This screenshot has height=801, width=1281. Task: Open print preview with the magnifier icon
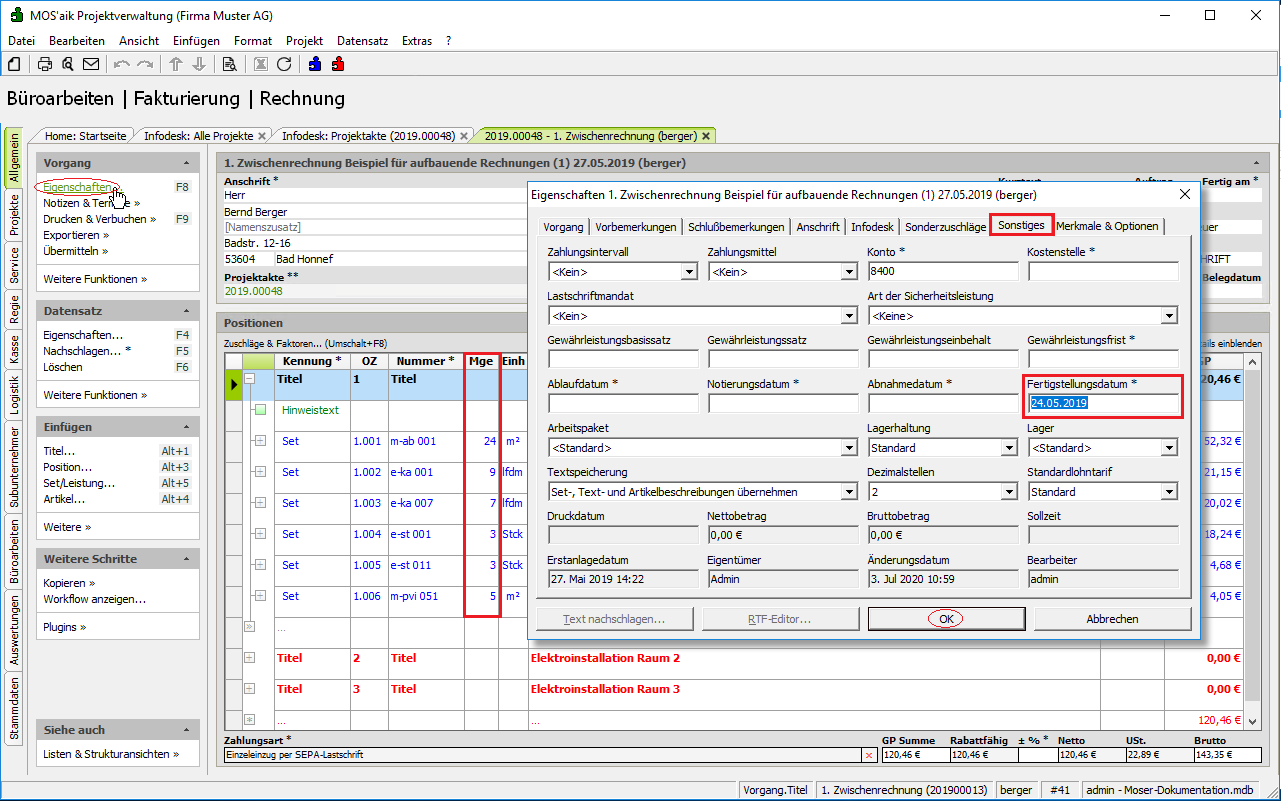[x=68, y=64]
